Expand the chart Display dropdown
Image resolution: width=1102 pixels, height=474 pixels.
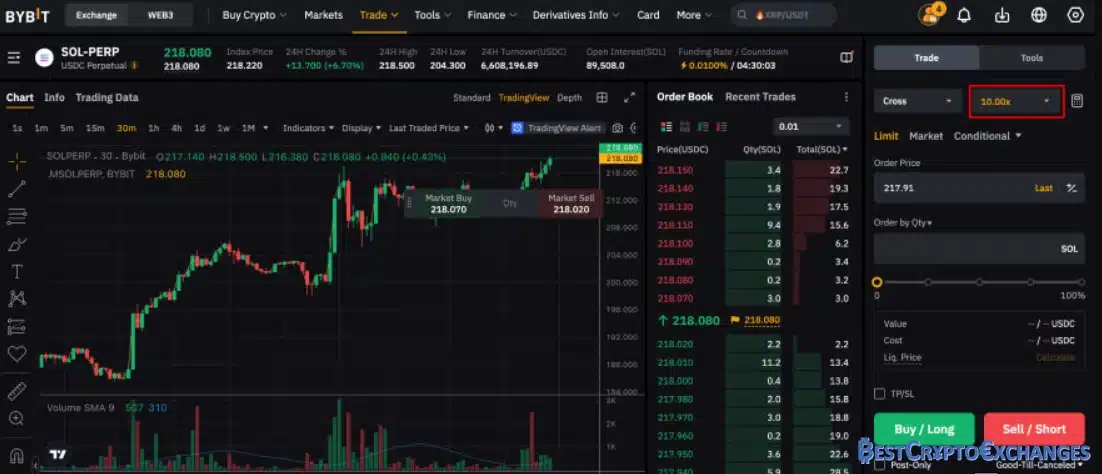(x=361, y=128)
